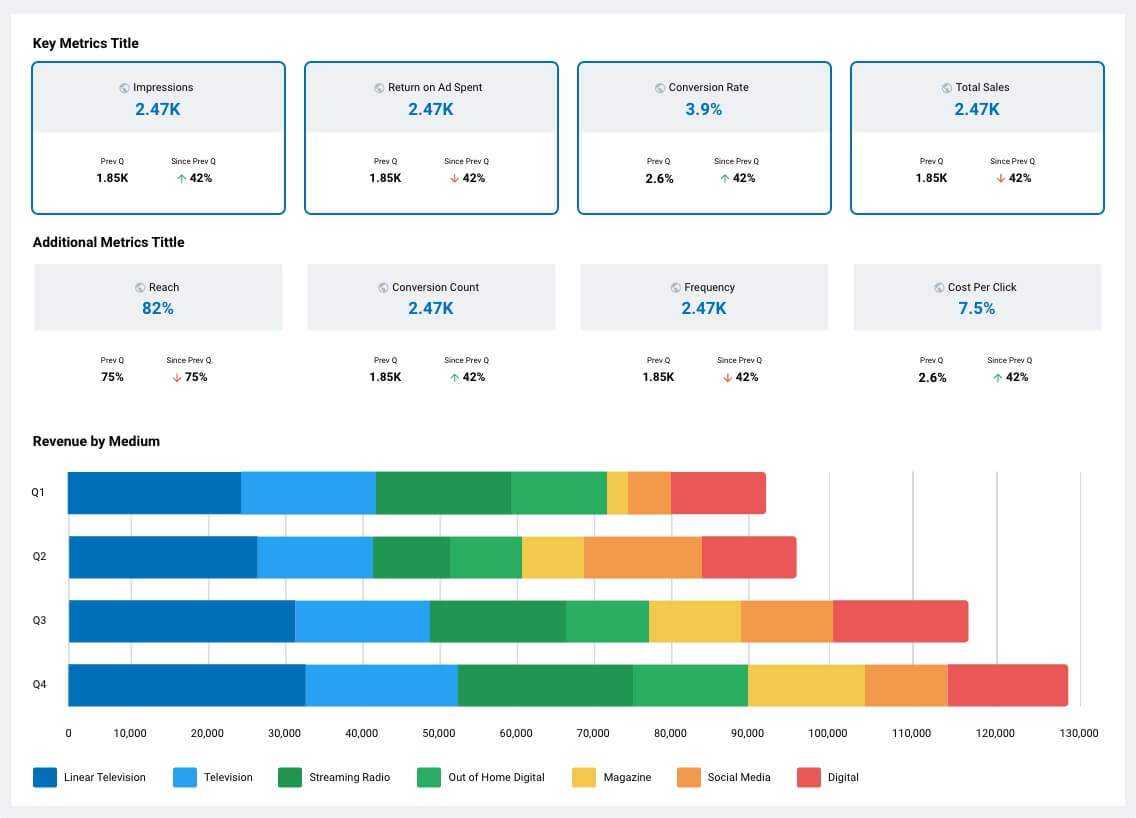The height and width of the screenshot is (818, 1136).
Task: Click the Conversion Count value 2.47K
Action: (430, 309)
